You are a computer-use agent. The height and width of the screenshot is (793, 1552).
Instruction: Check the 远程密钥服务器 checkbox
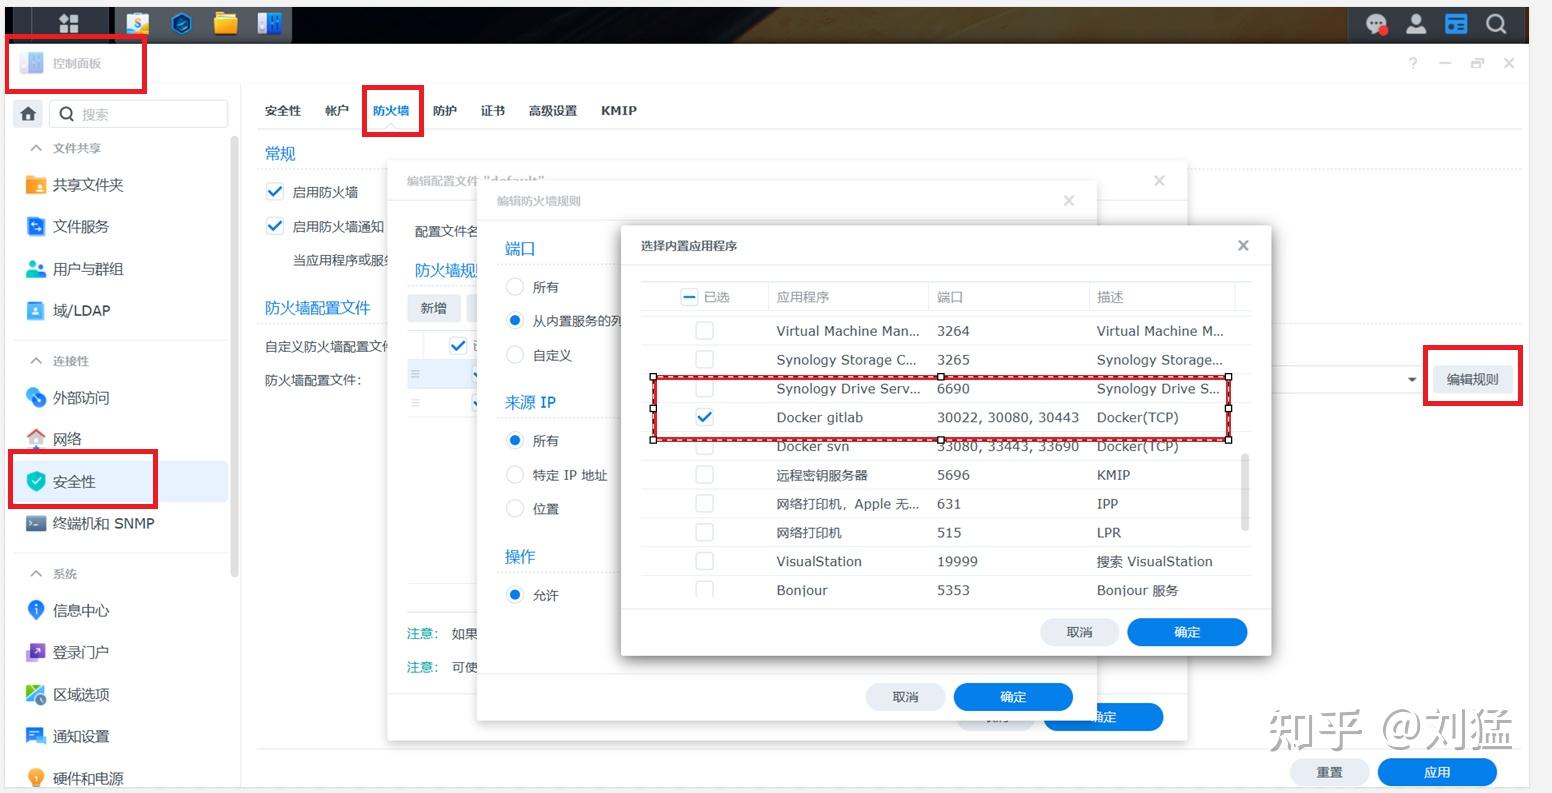click(x=705, y=475)
